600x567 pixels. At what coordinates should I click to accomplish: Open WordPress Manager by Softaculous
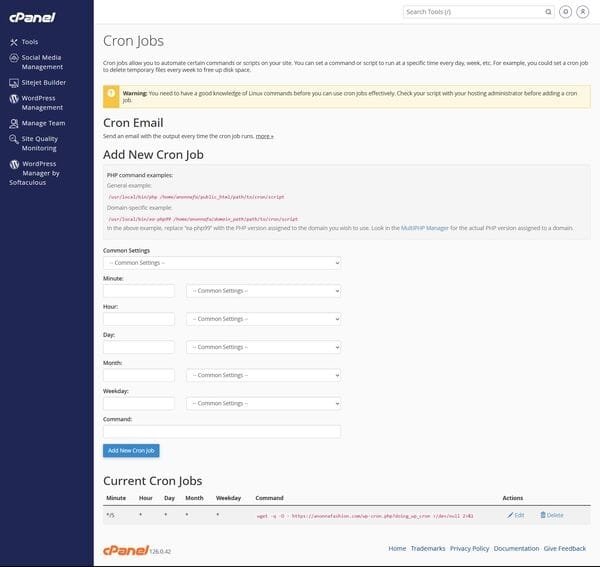click(x=14, y=164)
